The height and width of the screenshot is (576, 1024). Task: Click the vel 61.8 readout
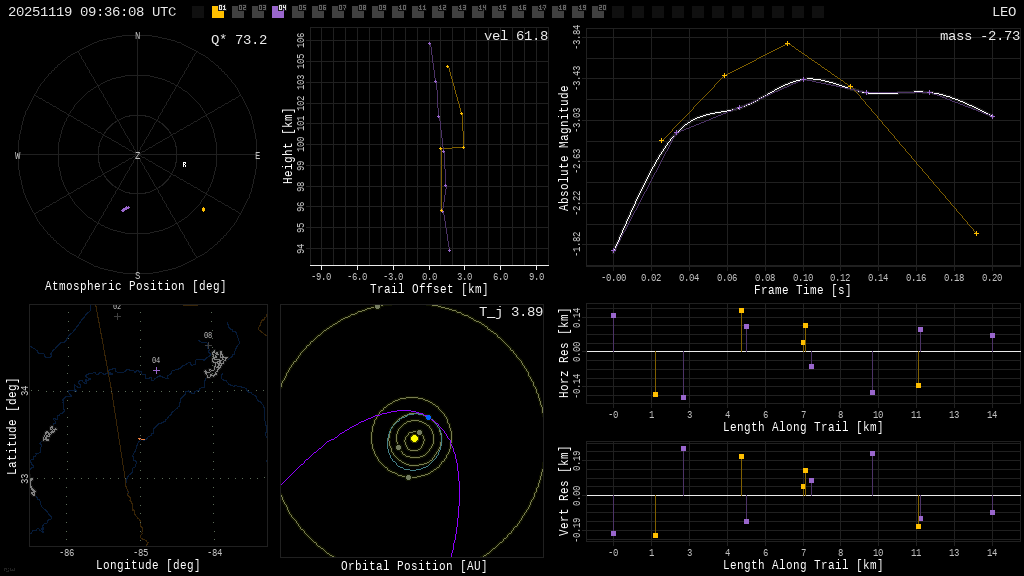click(x=515, y=37)
